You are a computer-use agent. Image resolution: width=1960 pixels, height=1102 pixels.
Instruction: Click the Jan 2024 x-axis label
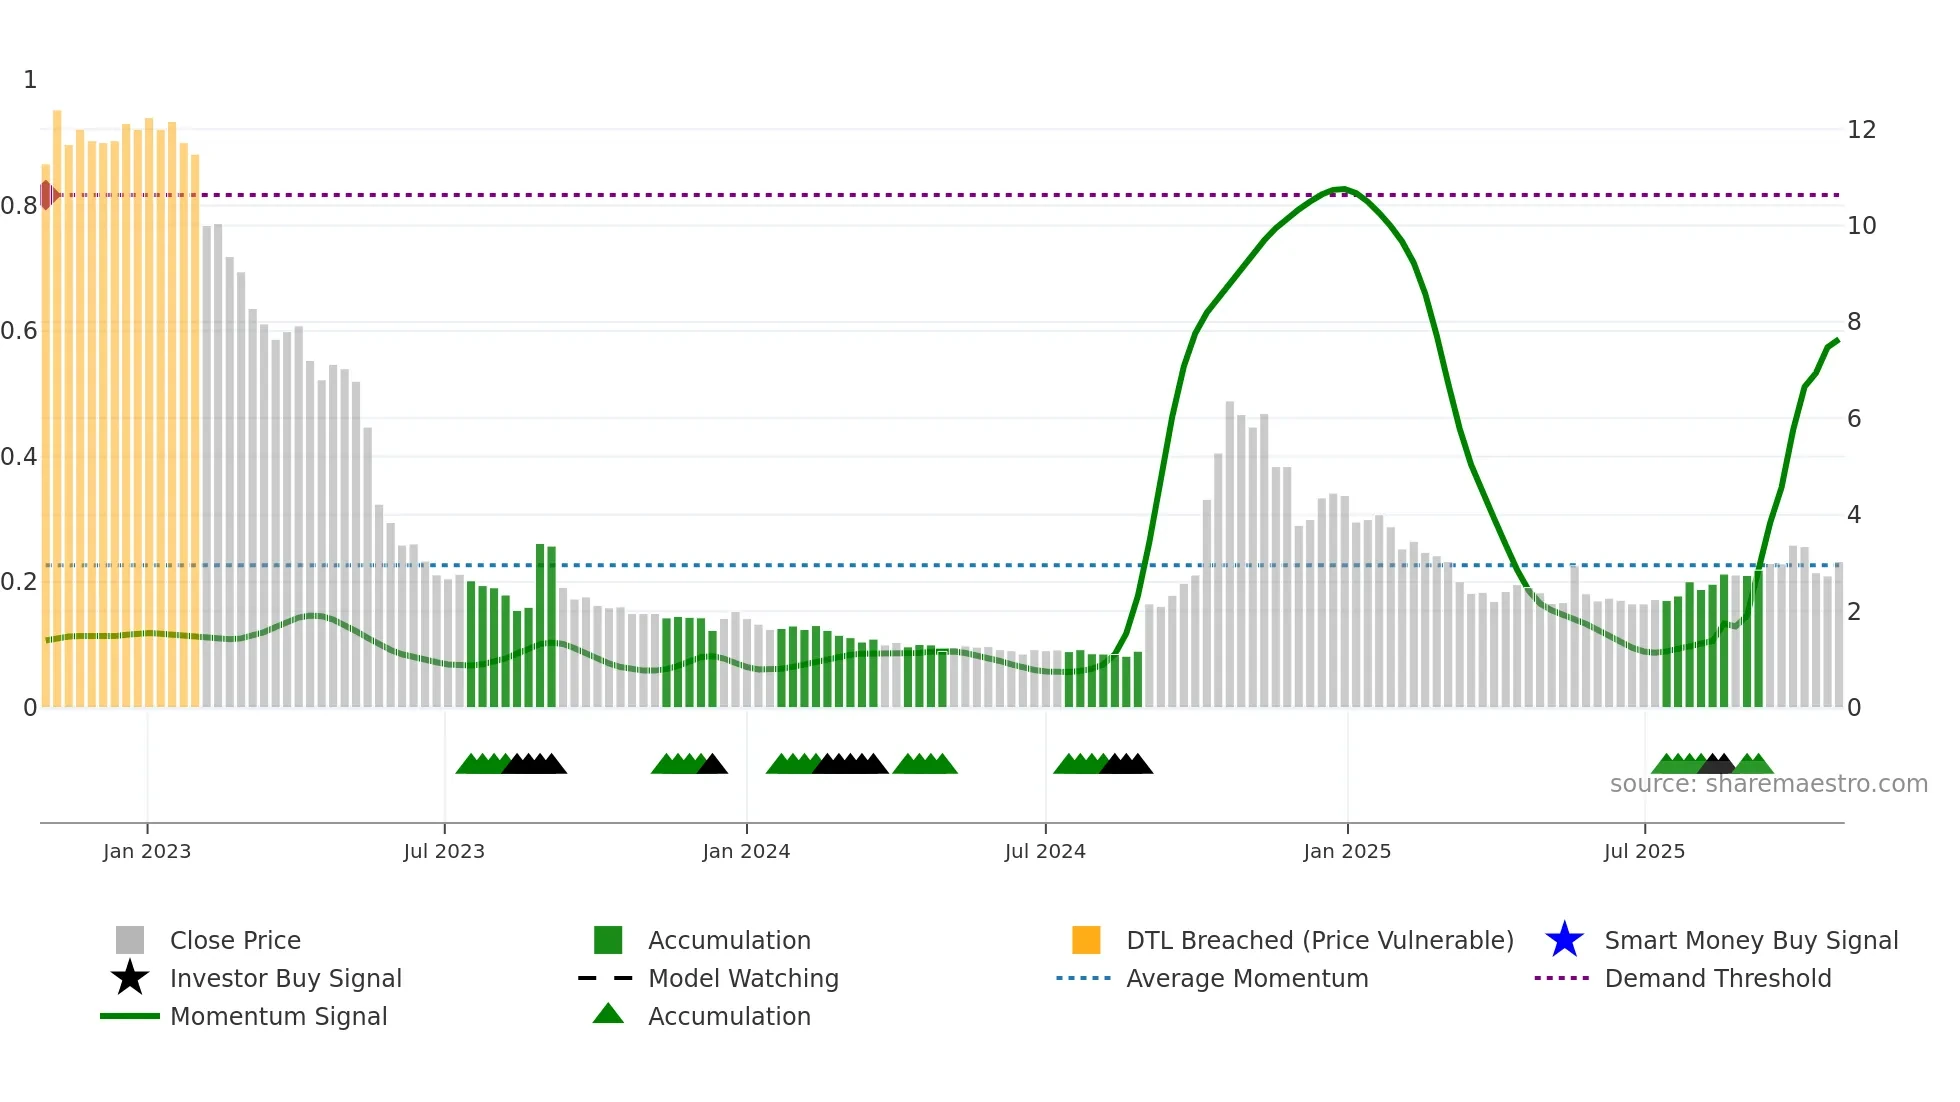pos(746,851)
